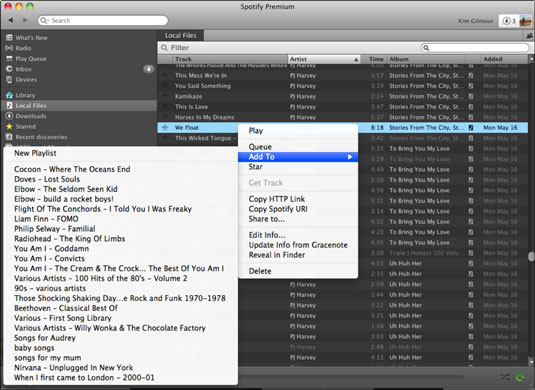Toggle repeat playback icon
This screenshot has height=390, width=535.
click(x=520, y=377)
